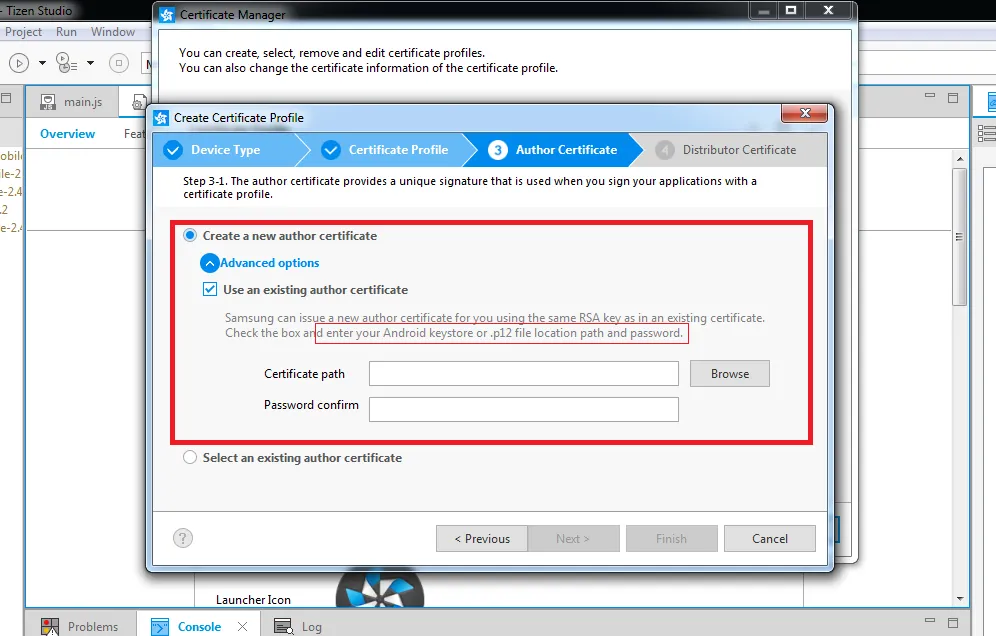Viewport: 996px width, 636px height.
Task: Go to the Device Type step
Action: [x=225, y=150]
